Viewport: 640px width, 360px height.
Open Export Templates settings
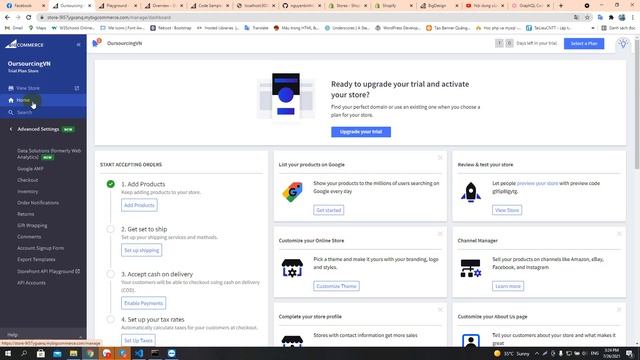pos(36,260)
